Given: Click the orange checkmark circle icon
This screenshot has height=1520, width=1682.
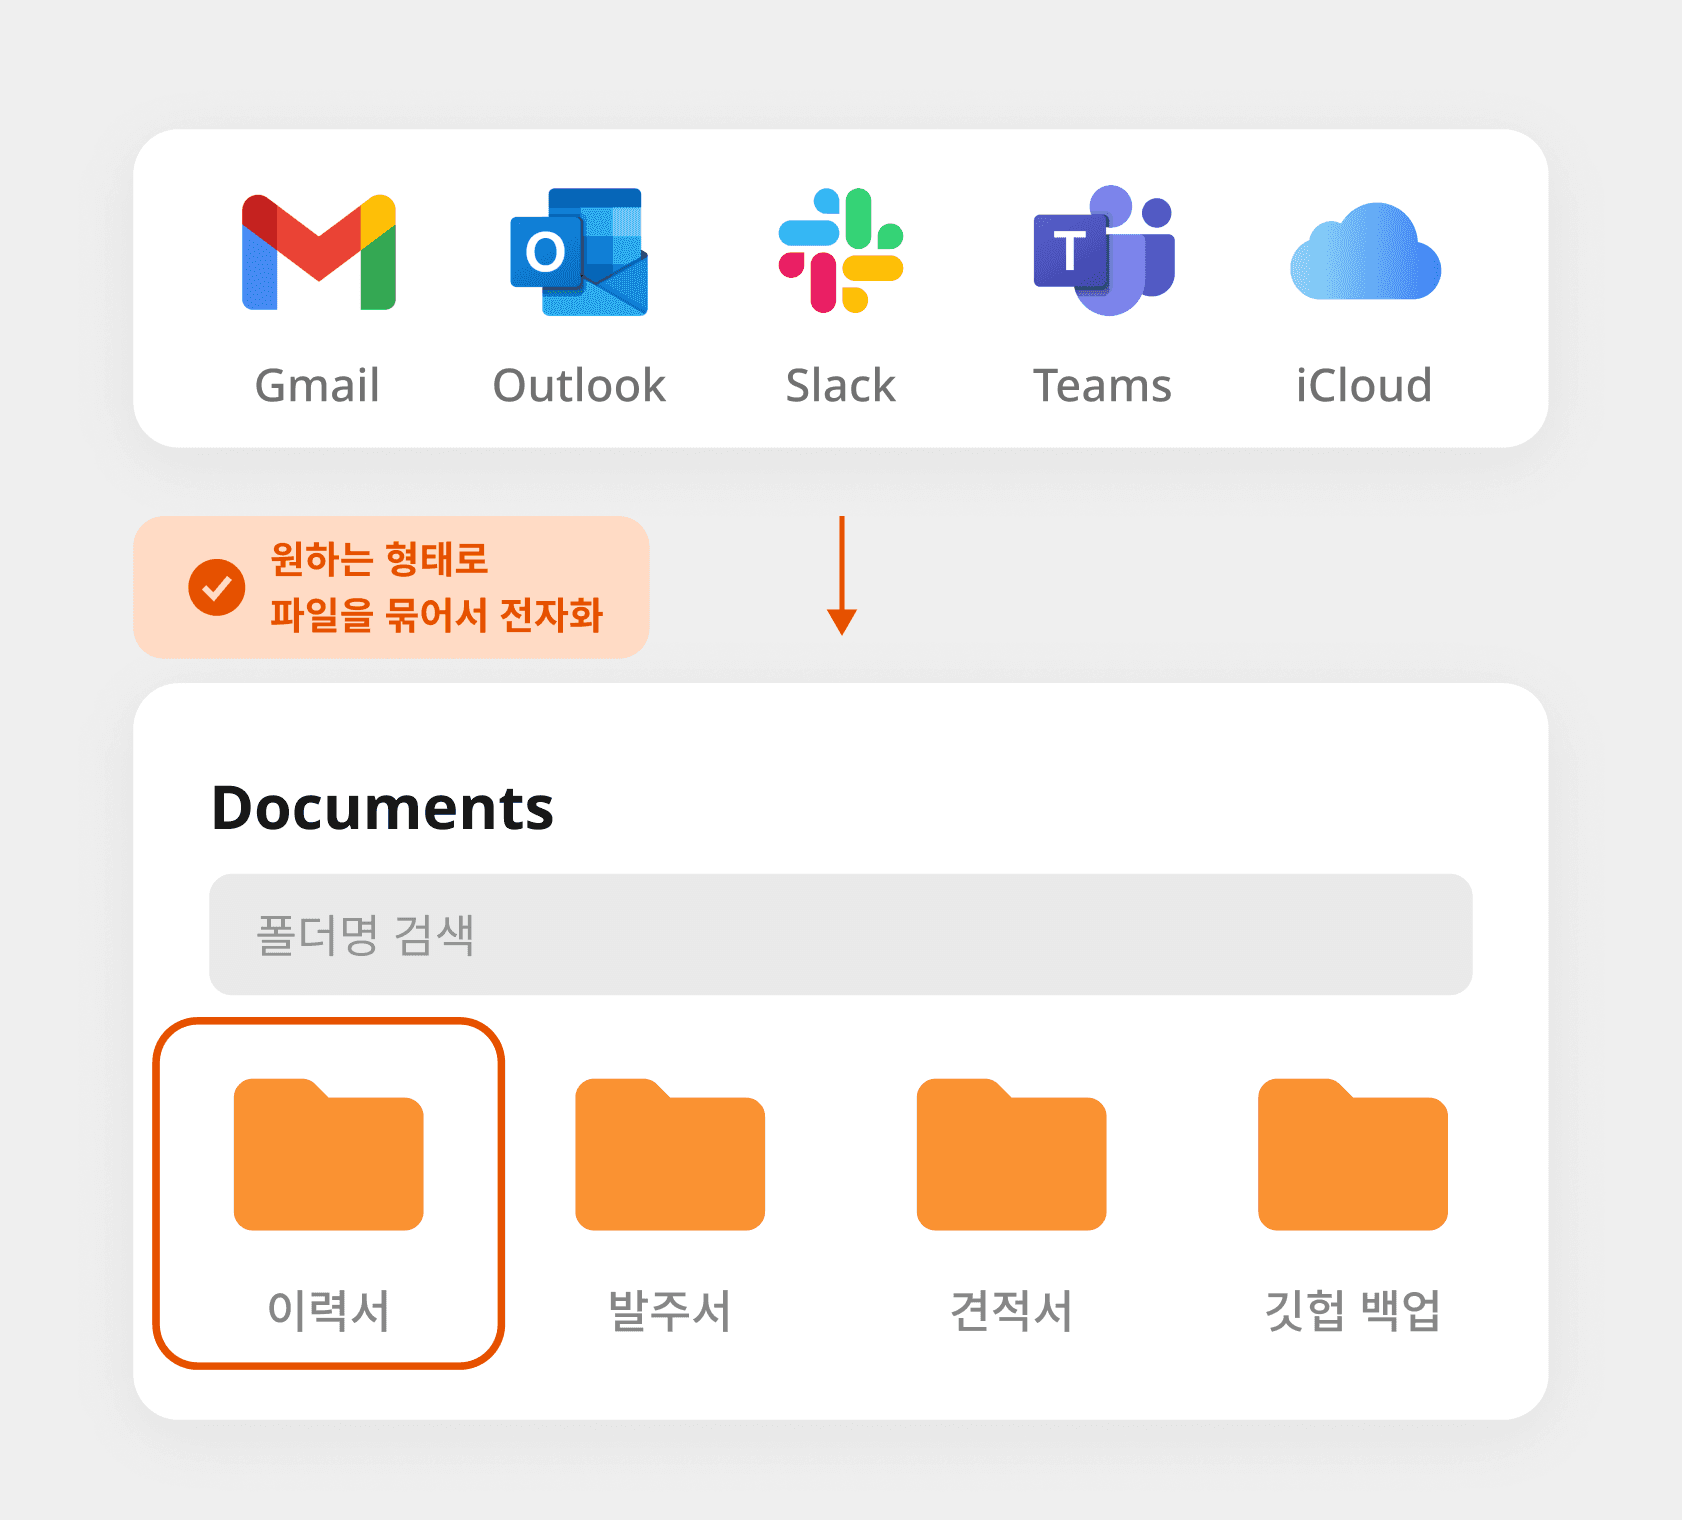Looking at the screenshot, I should (217, 587).
